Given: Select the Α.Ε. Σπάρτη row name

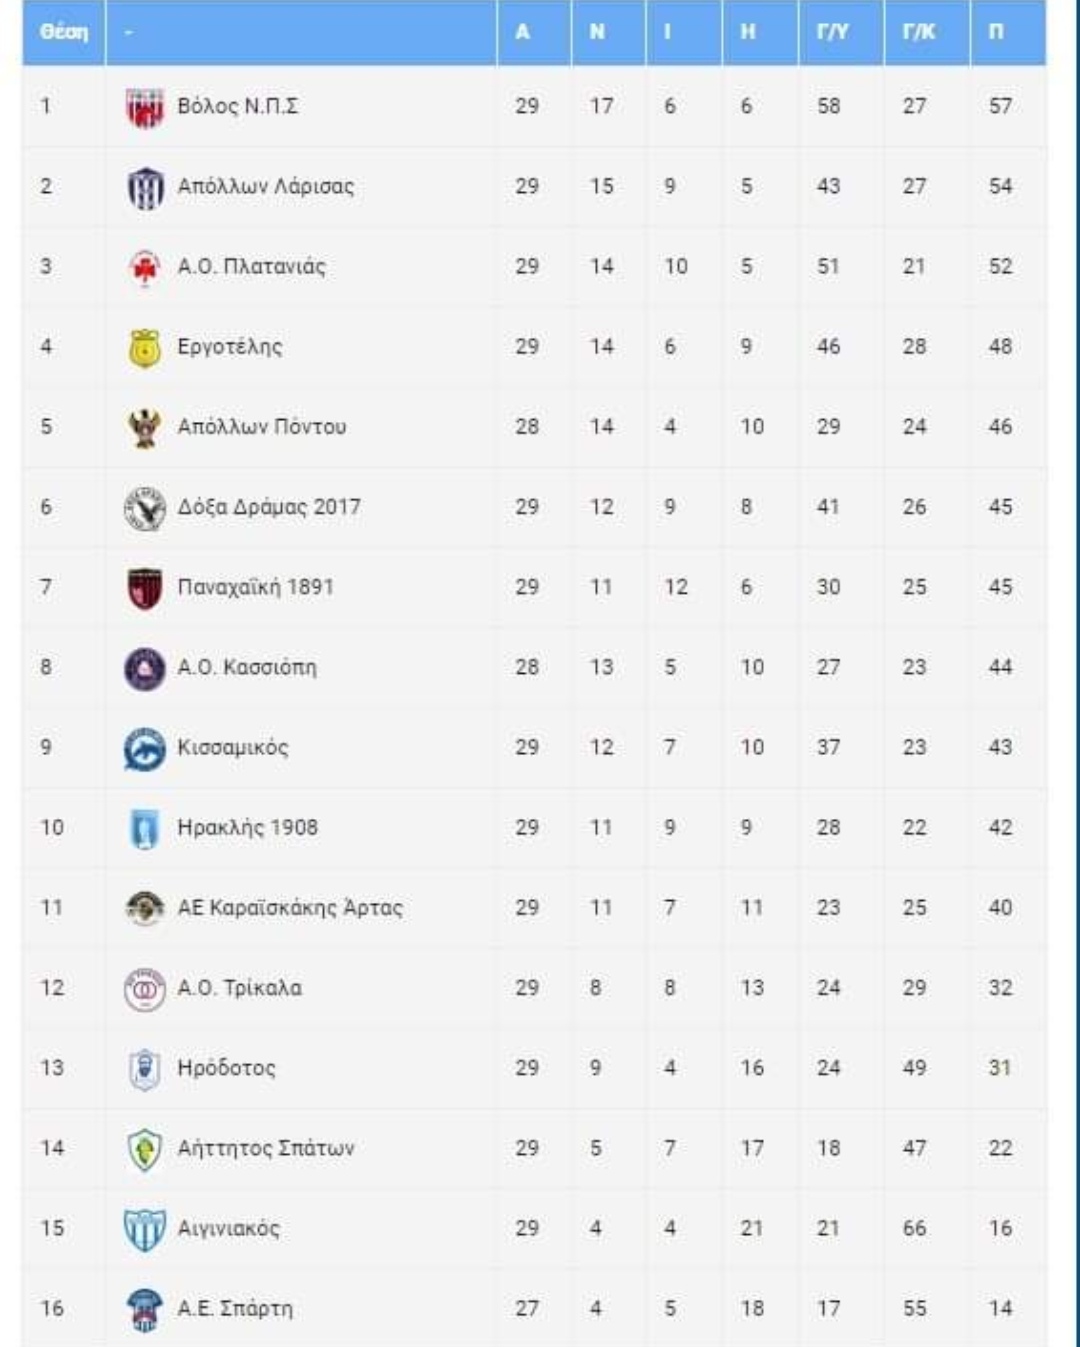Looking at the screenshot, I should 235,1309.
